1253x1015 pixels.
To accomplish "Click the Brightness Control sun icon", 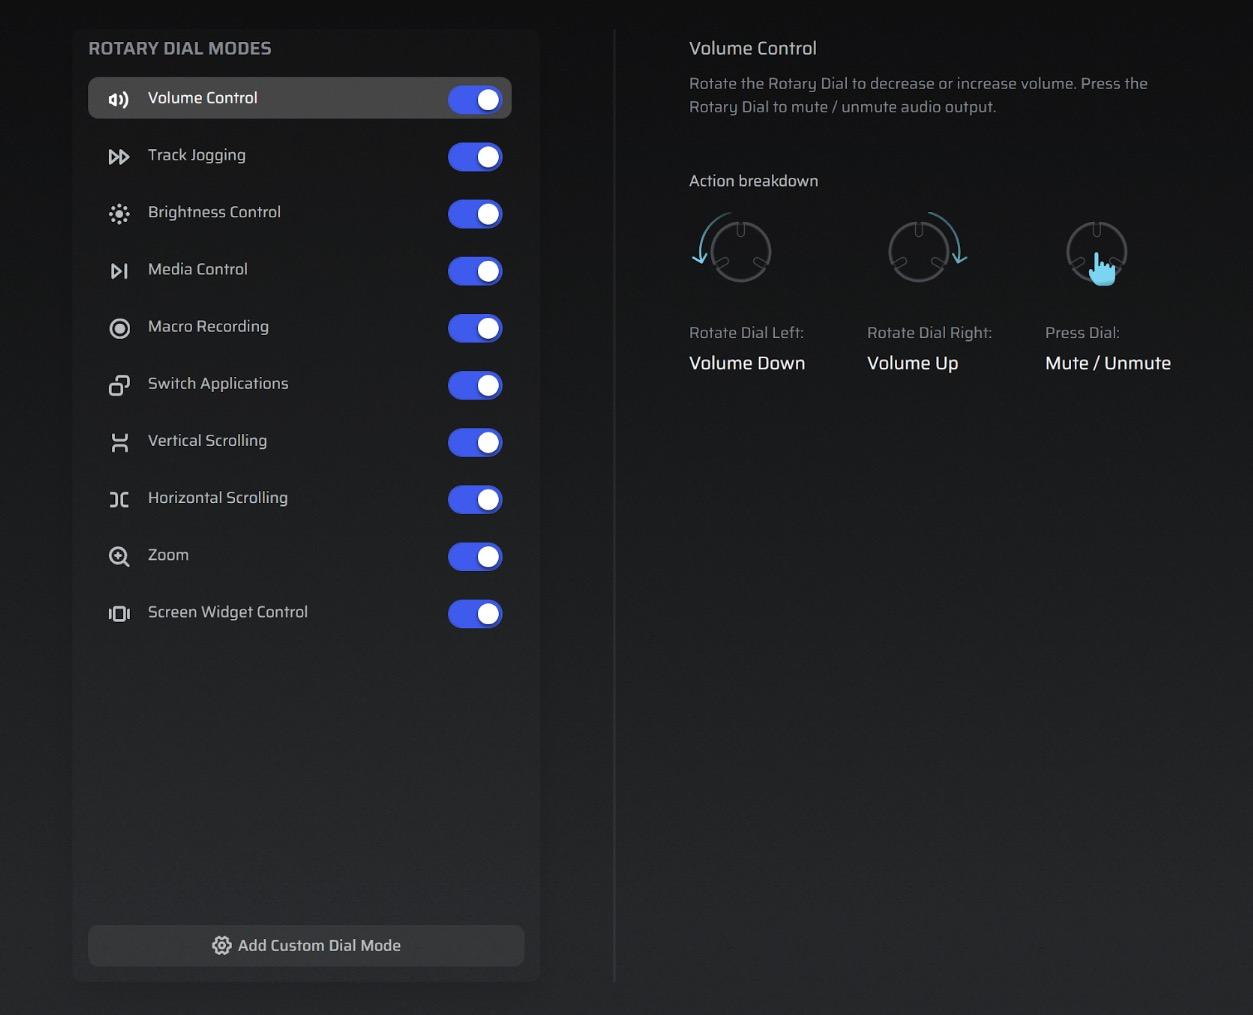I will [119, 214].
